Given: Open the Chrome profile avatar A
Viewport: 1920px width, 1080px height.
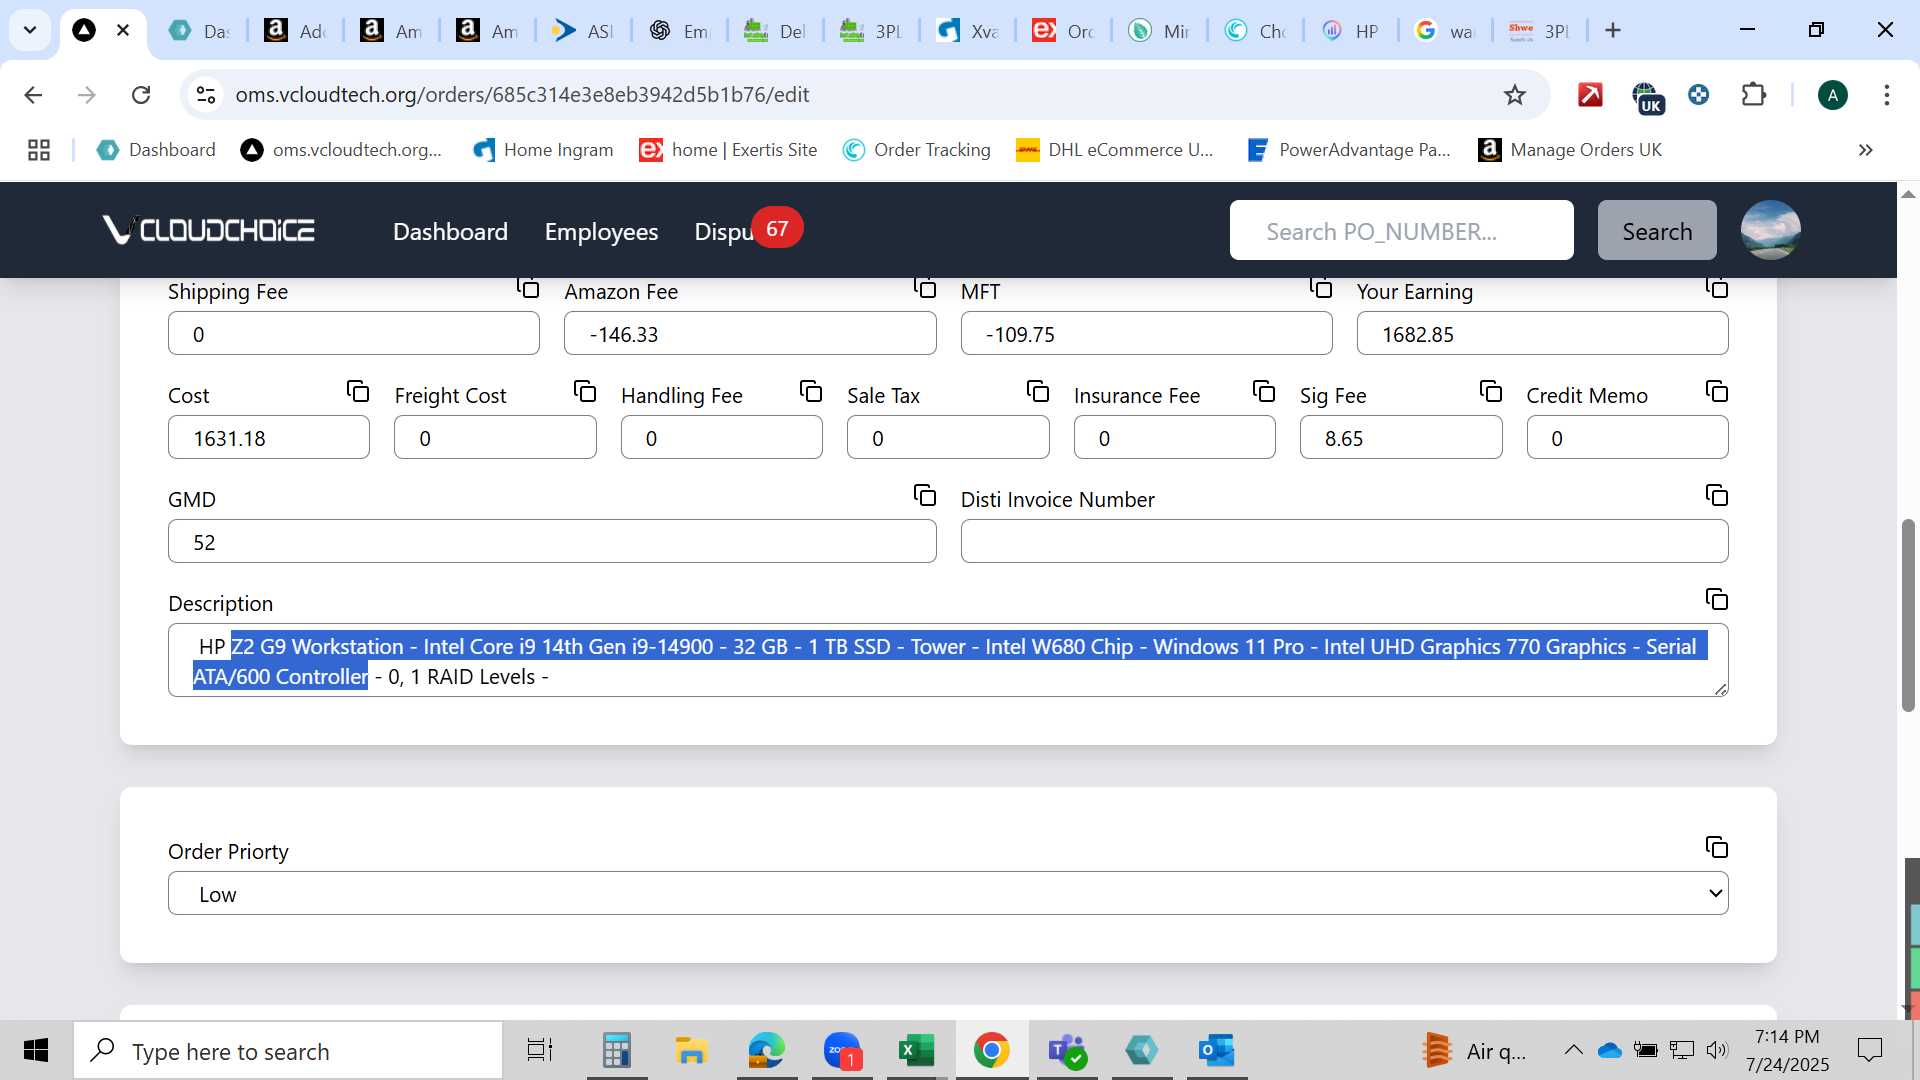Looking at the screenshot, I should coord(1832,95).
